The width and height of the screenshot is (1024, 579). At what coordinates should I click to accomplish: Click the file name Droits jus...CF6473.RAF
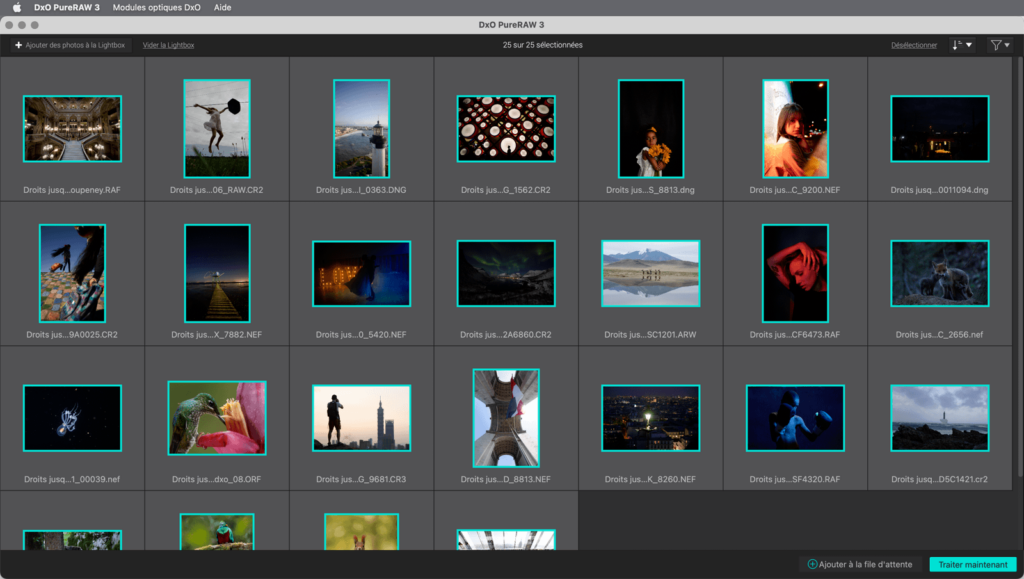click(x=795, y=335)
